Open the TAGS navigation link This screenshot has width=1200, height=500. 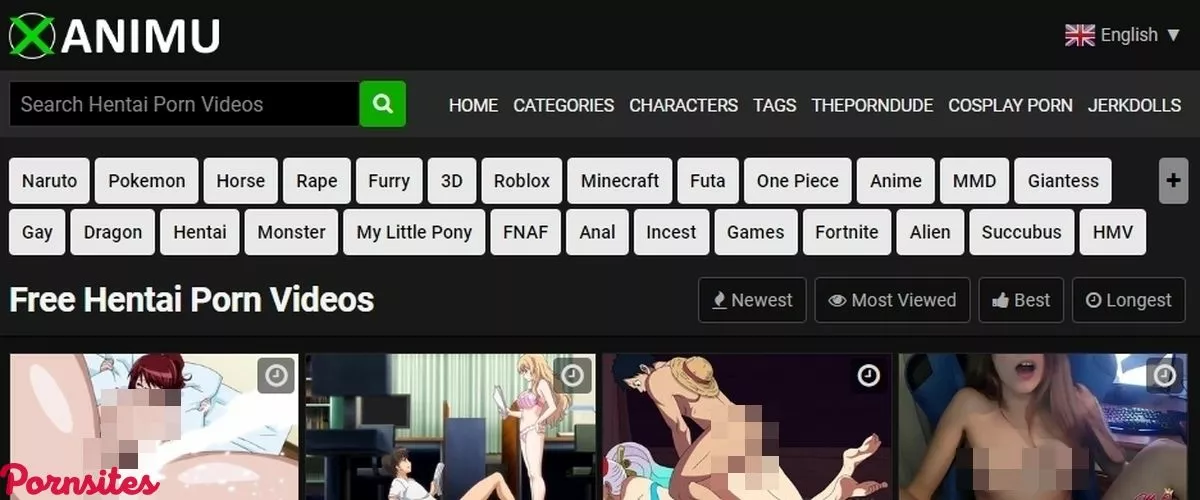tap(775, 105)
